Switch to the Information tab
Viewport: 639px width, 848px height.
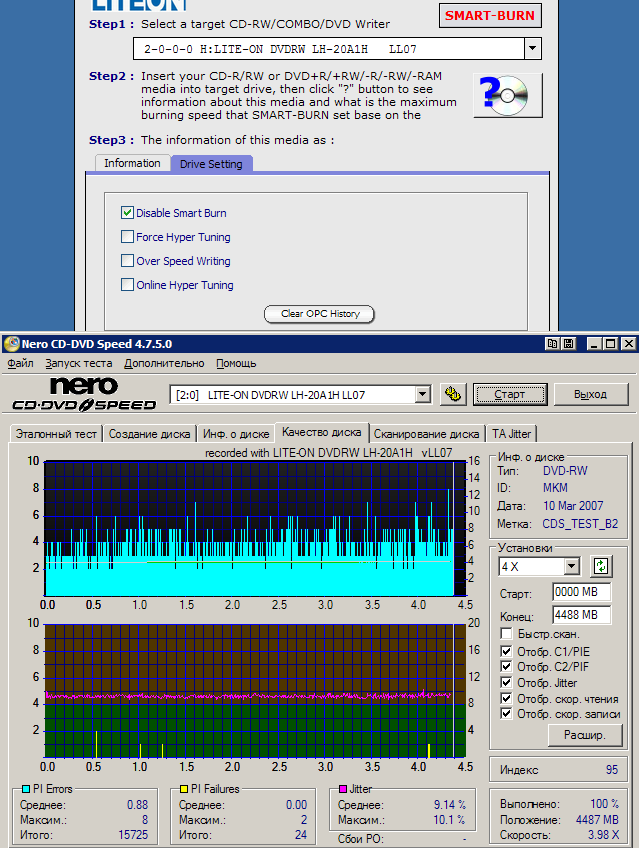click(132, 163)
